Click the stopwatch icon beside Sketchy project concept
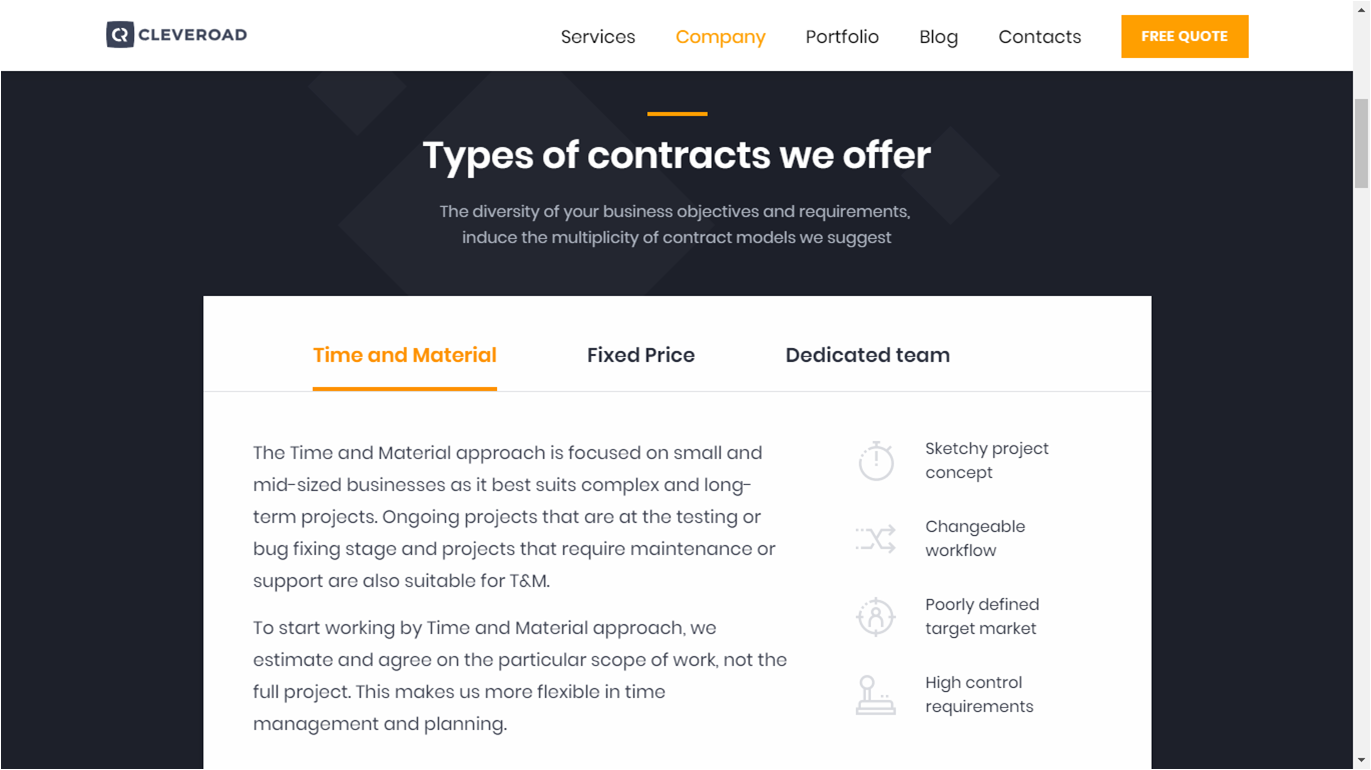Viewport: 1371px width, 770px height. click(876, 461)
